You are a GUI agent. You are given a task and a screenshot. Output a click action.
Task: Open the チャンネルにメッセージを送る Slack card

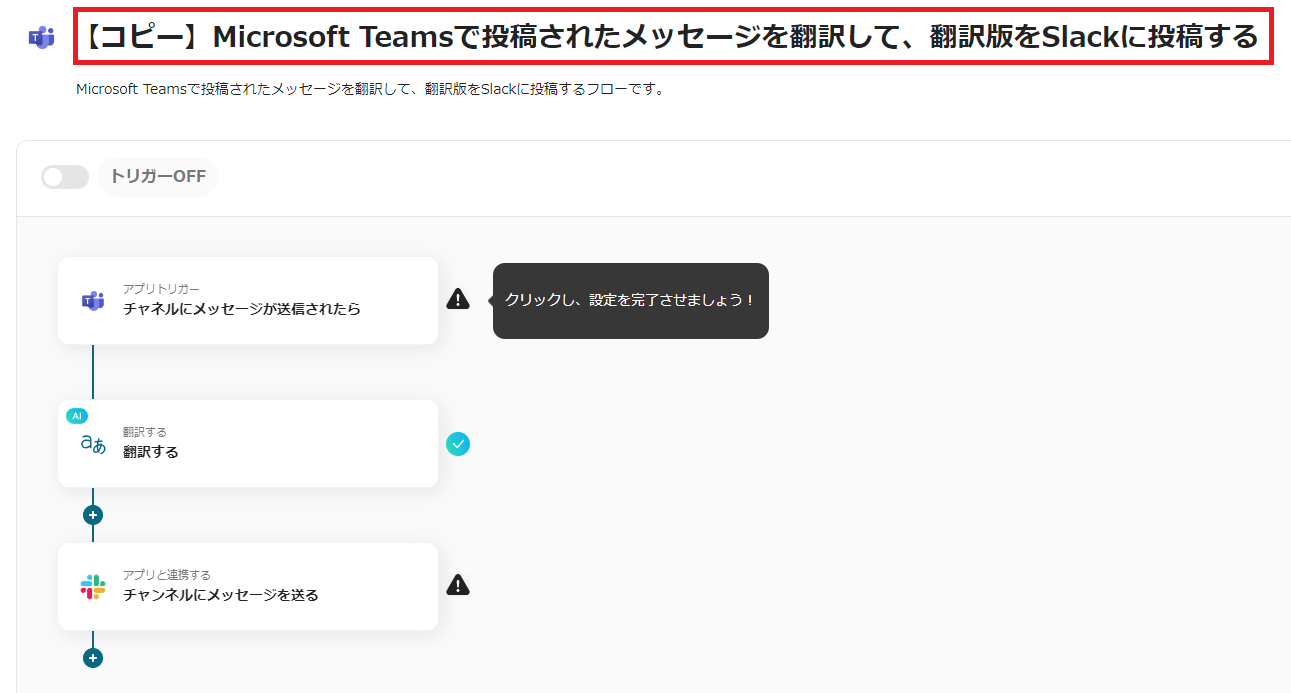(248, 586)
